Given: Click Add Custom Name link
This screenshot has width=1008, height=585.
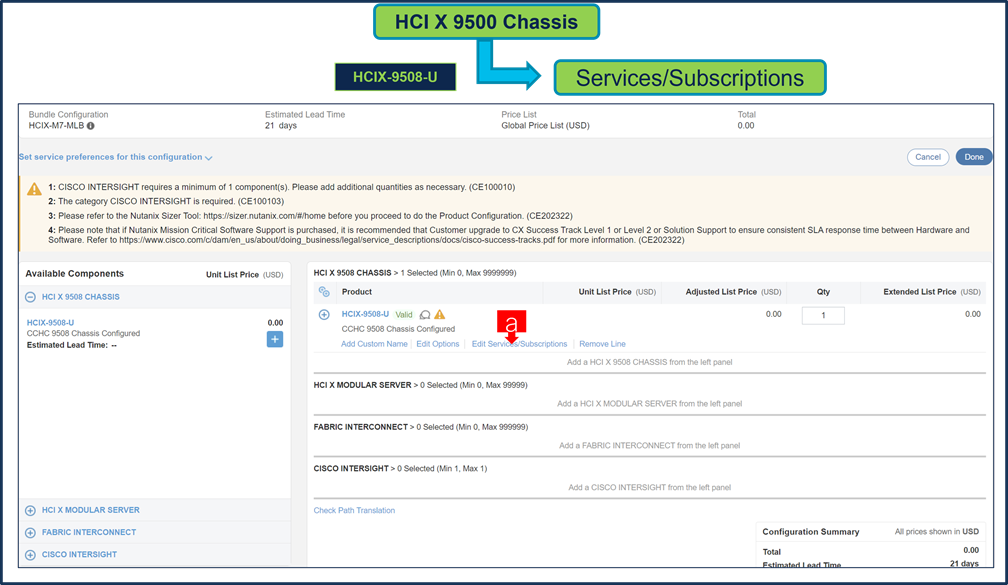Looking at the screenshot, I should click(x=374, y=344).
